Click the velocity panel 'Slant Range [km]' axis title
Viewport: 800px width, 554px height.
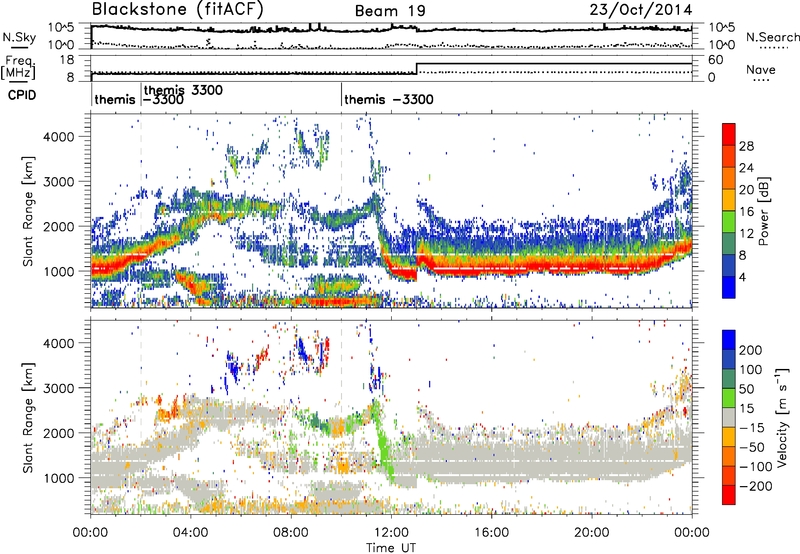pyautogui.click(x=29, y=417)
